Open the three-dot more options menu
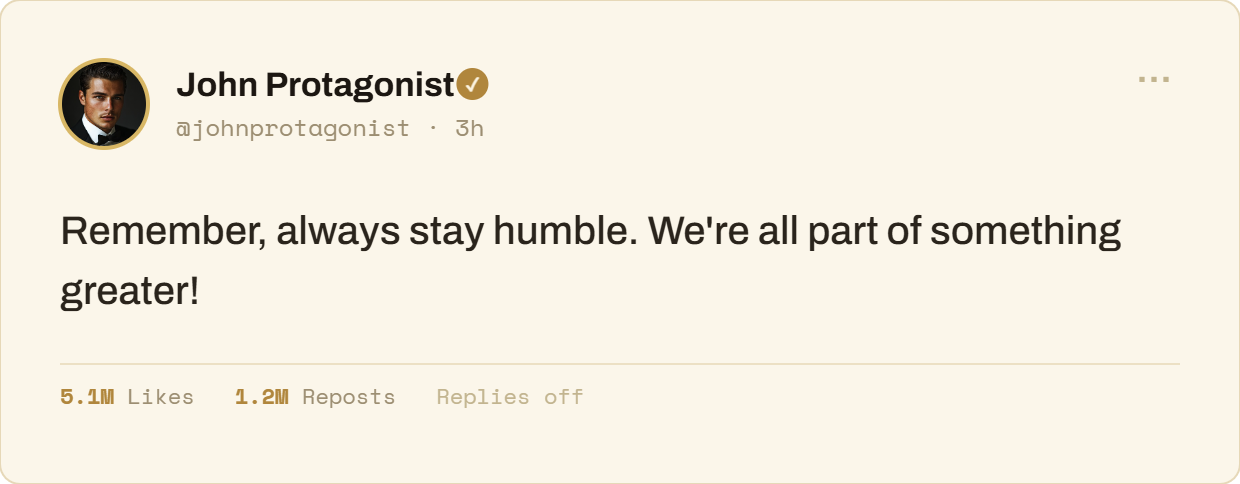 point(1153,80)
